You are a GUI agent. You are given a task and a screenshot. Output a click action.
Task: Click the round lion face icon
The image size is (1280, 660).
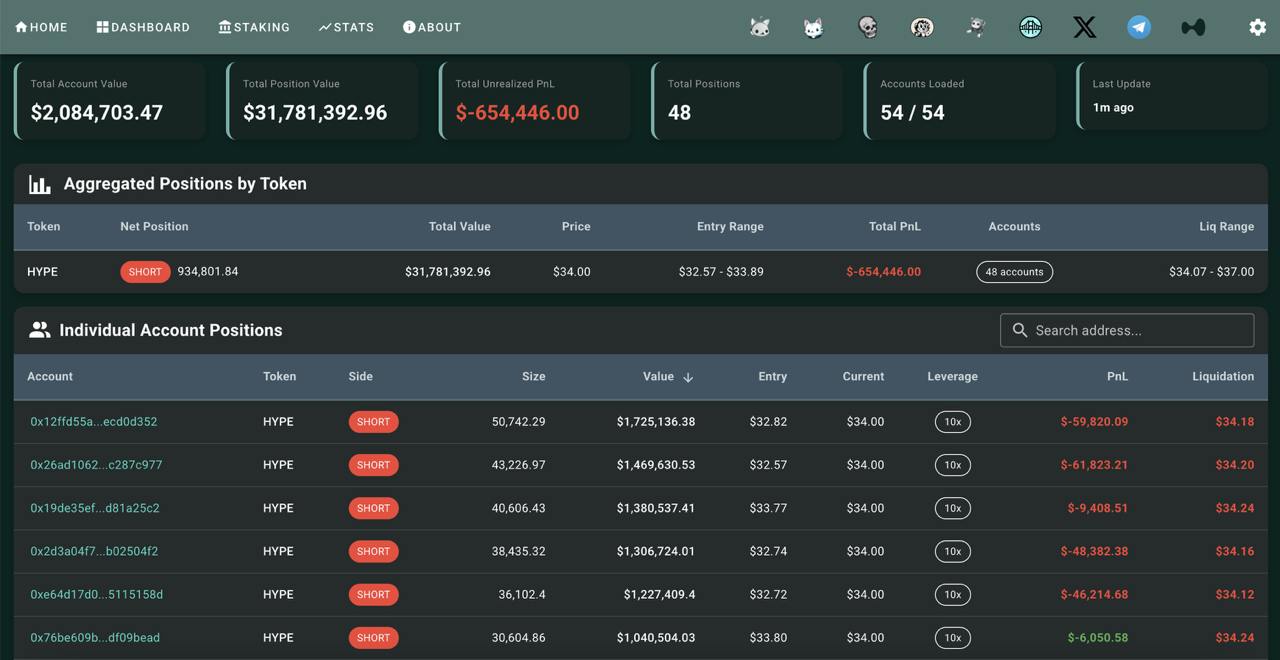click(922, 27)
